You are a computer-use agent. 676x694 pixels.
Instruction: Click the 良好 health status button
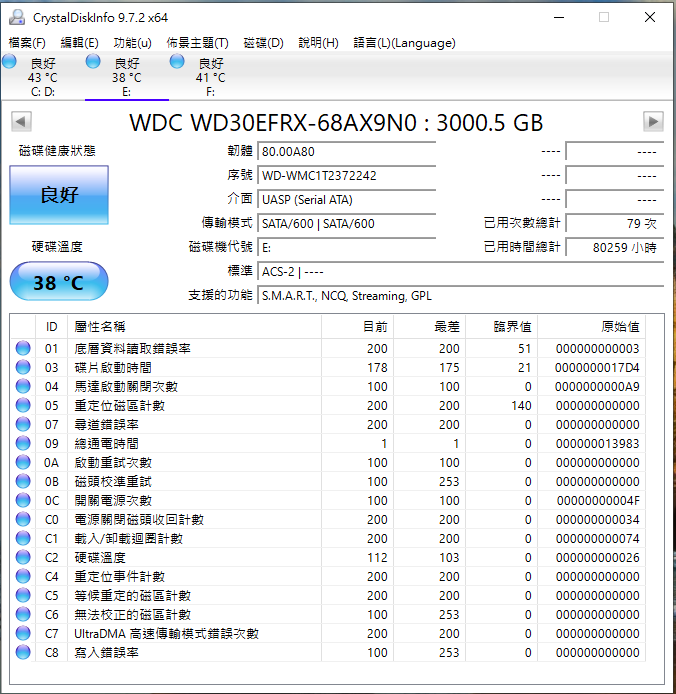[58, 195]
